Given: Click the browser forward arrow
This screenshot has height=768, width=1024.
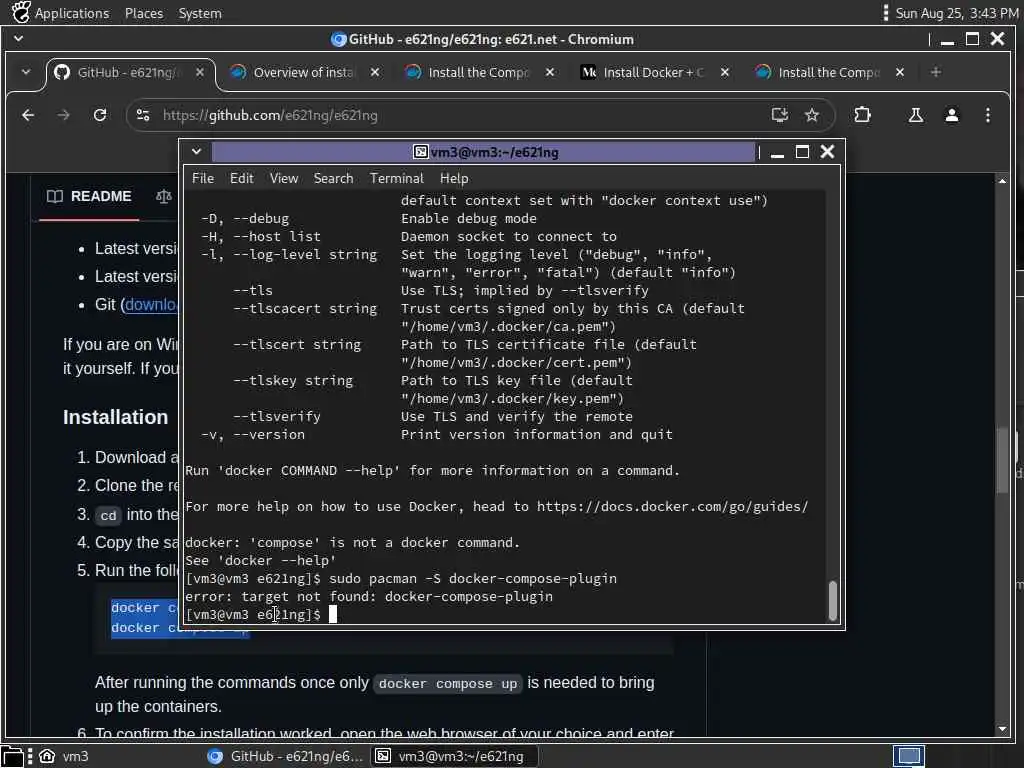Looking at the screenshot, I should click(x=63, y=116).
